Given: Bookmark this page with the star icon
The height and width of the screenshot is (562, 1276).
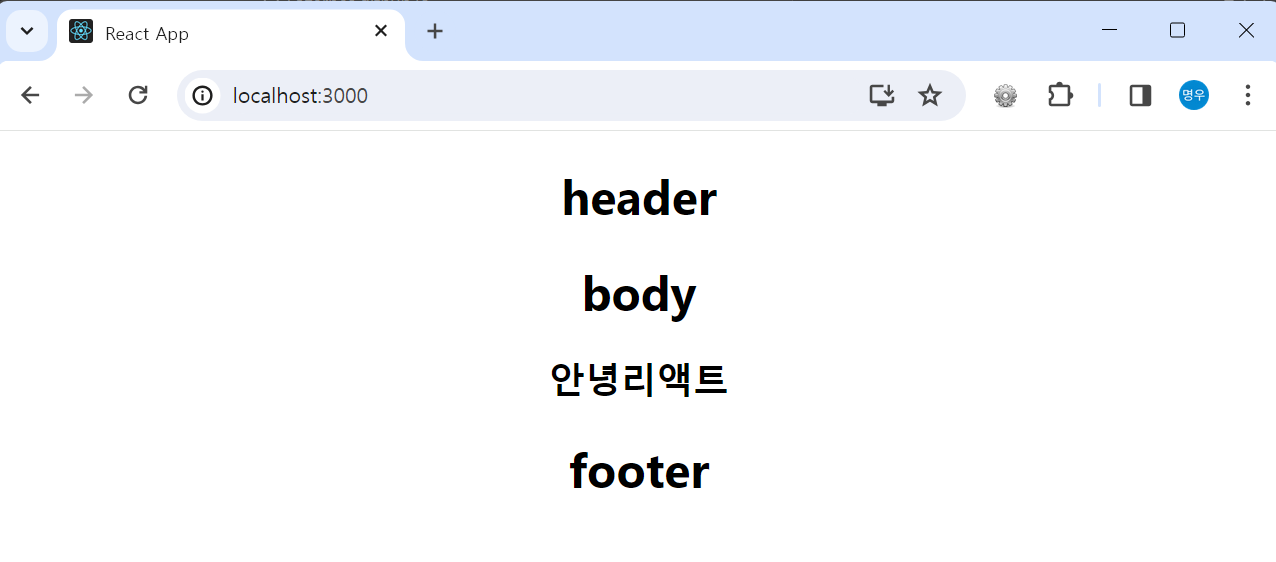Looking at the screenshot, I should pyautogui.click(x=930, y=95).
